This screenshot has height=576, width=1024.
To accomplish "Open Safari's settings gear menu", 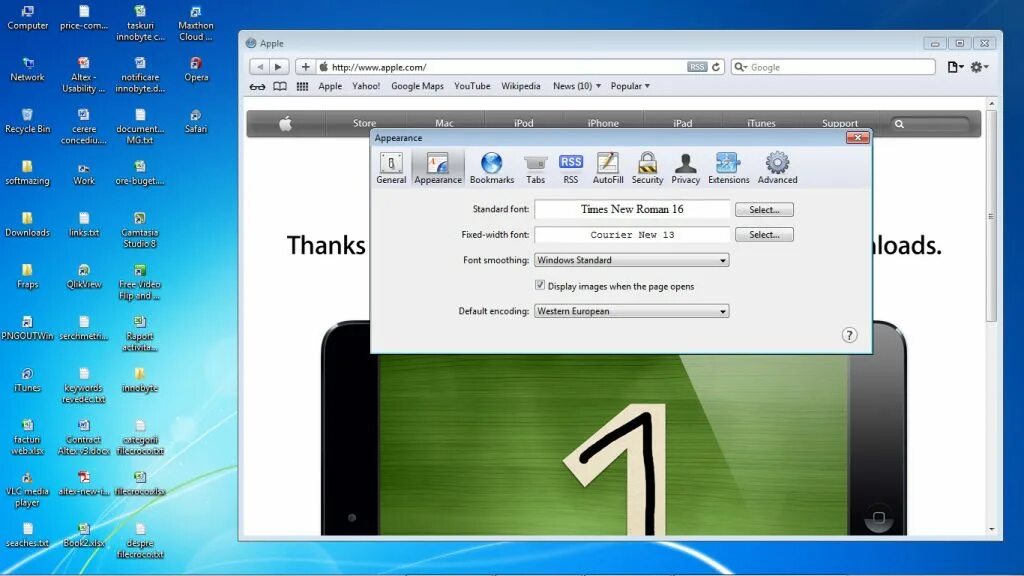I will (979, 67).
